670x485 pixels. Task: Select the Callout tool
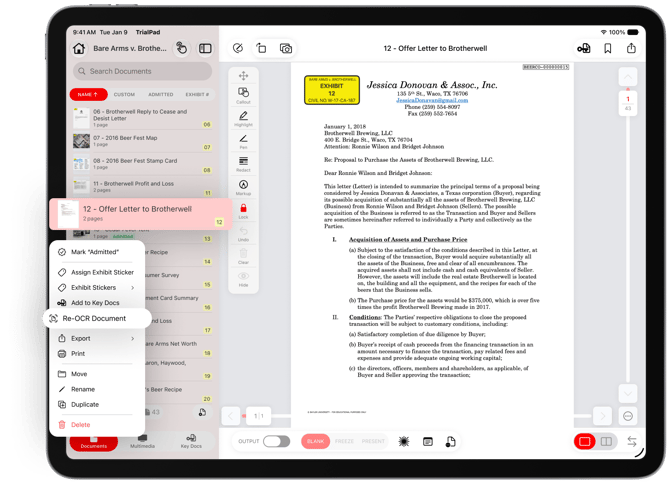(x=244, y=95)
